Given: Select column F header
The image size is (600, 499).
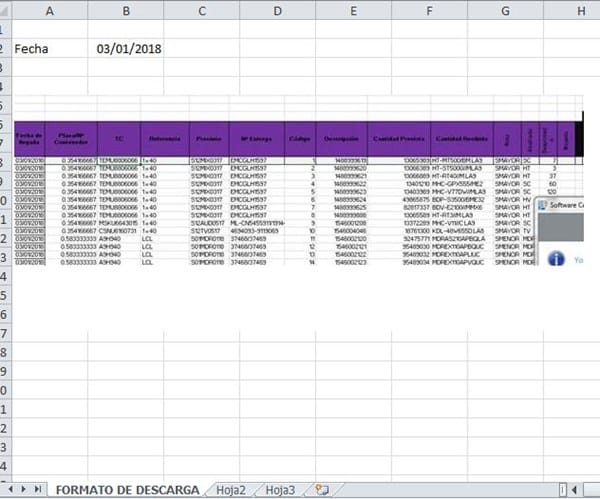Looking at the screenshot, I should coord(429,10).
